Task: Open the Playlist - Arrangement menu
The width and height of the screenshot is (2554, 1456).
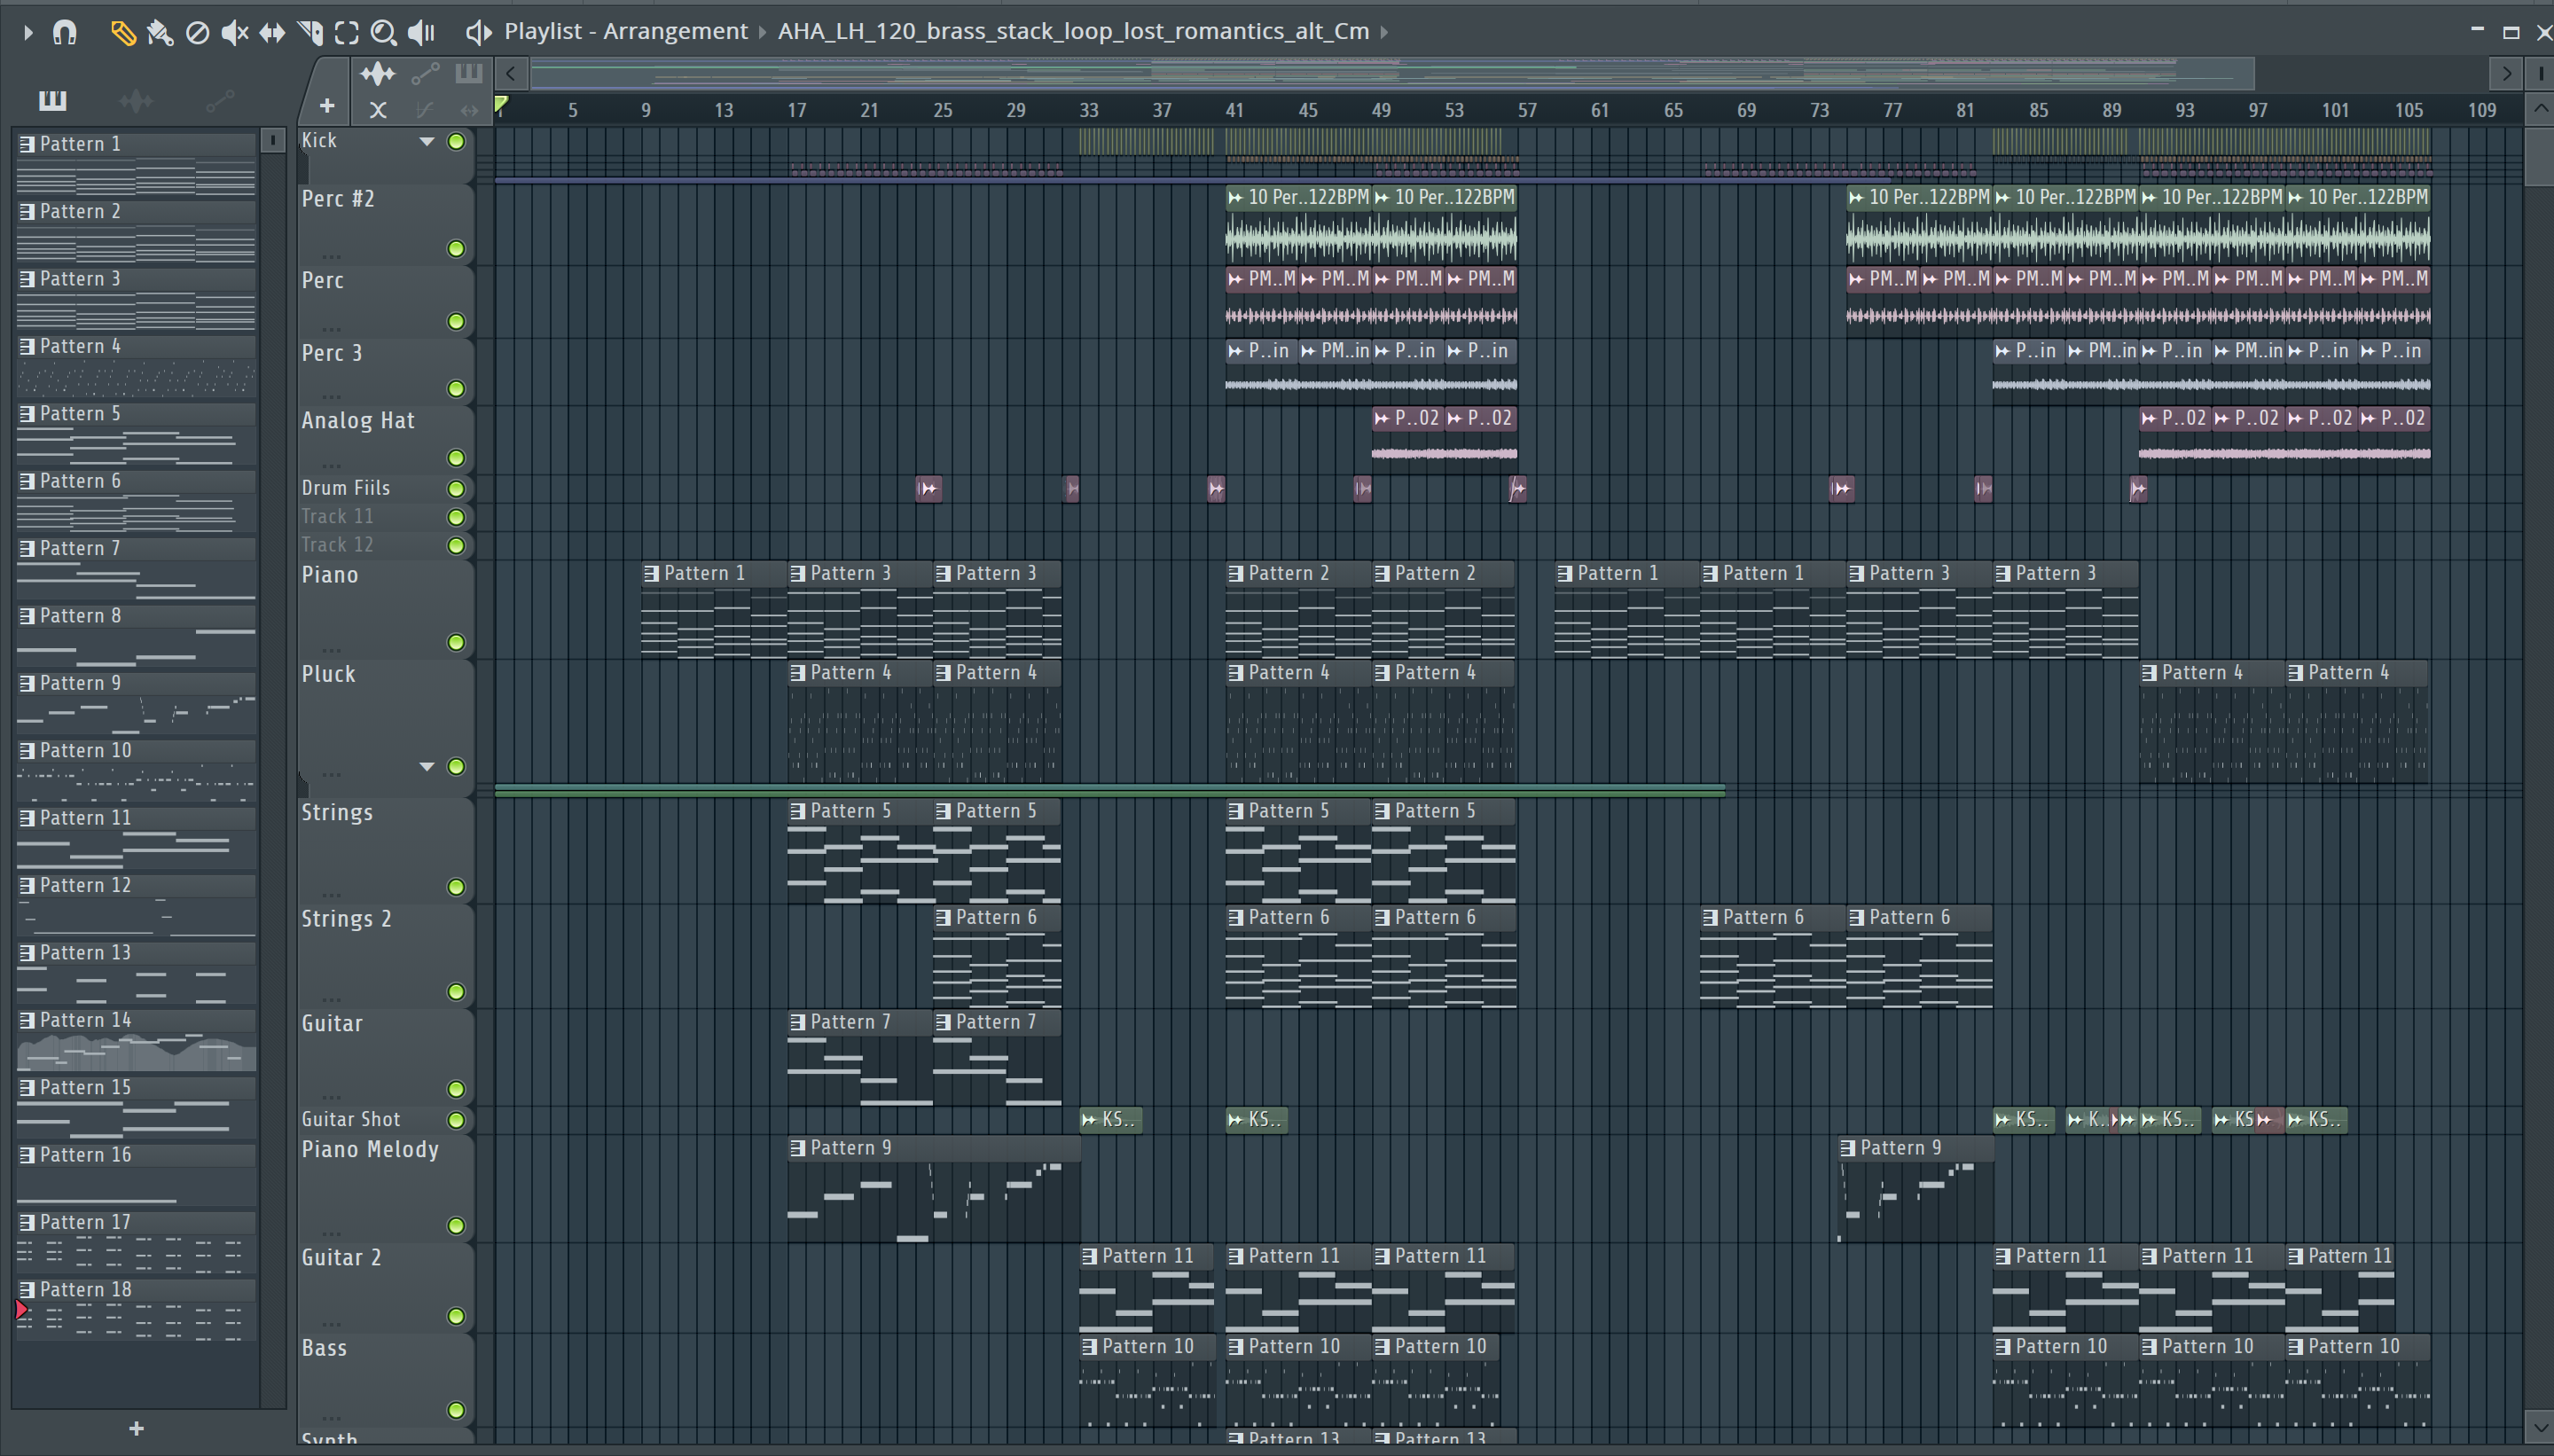Action: (x=625, y=32)
